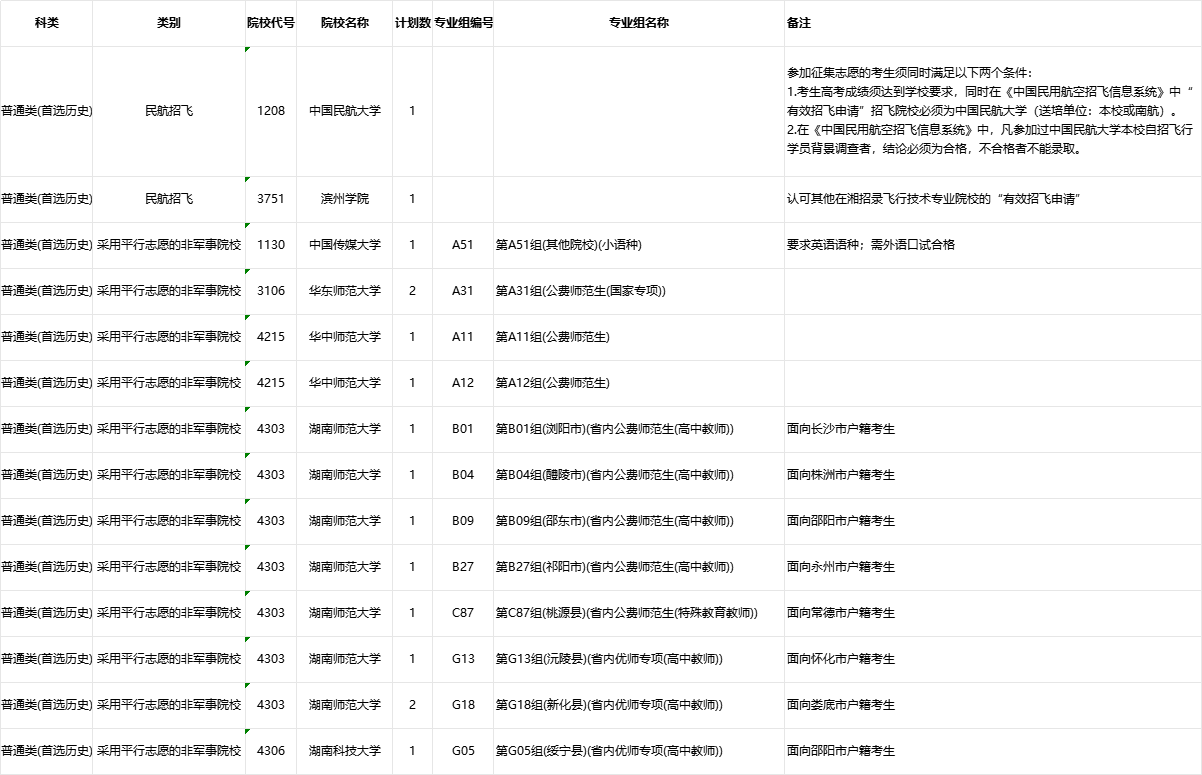The width and height of the screenshot is (1202, 775).
Task: Click the 第B09组(邵东市) group name cell
Action: click(614, 521)
